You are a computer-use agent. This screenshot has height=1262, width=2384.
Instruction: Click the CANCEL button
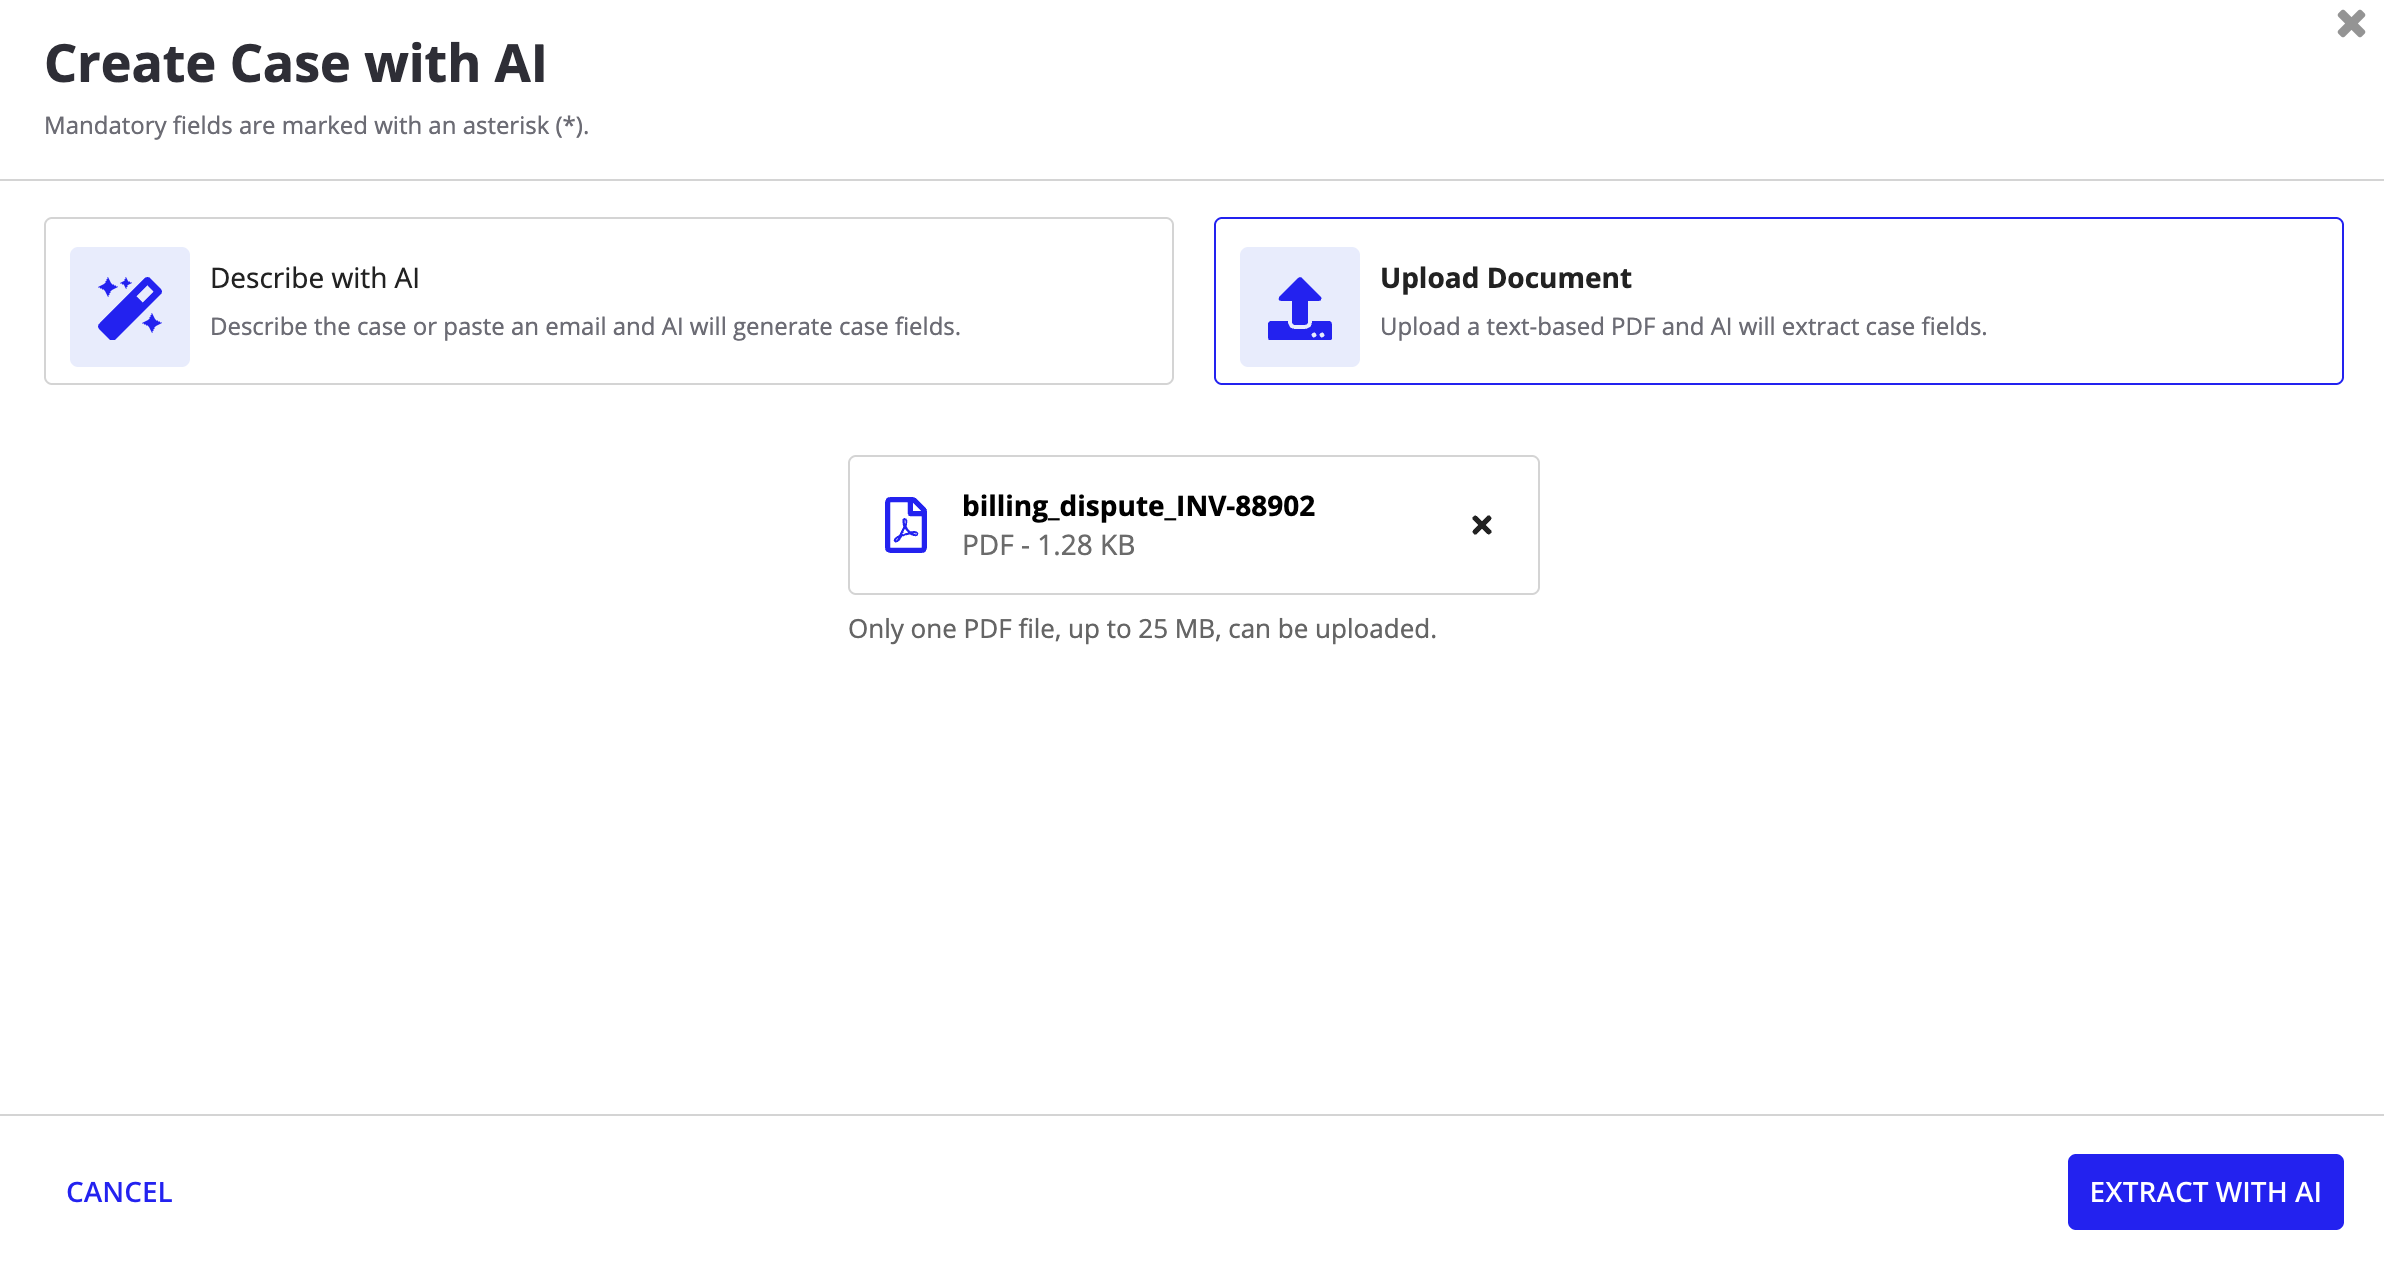[119, 1192]
